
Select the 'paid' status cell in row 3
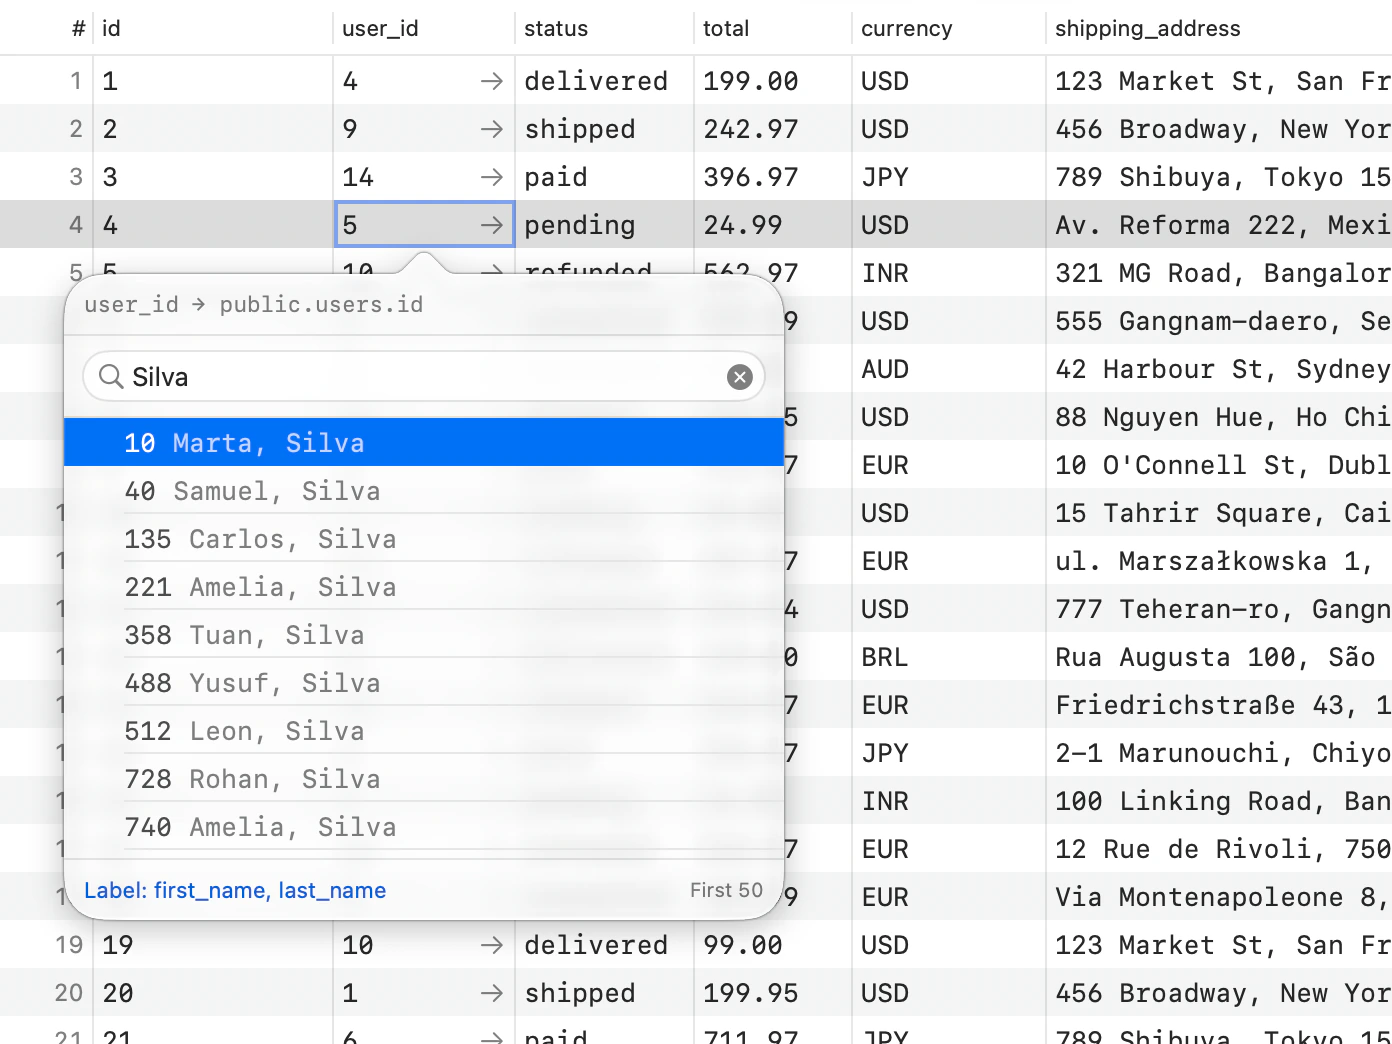604,177
